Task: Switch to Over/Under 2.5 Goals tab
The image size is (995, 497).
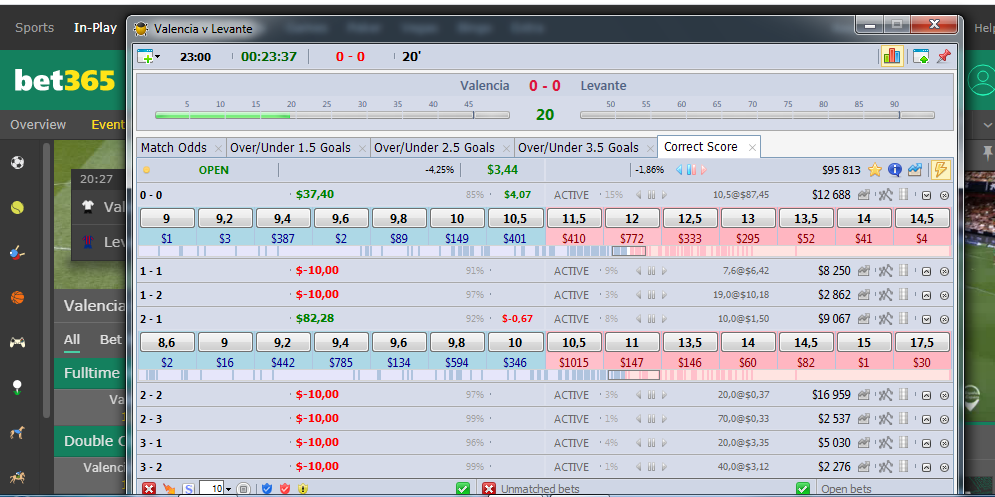Action: pos(435,148)
